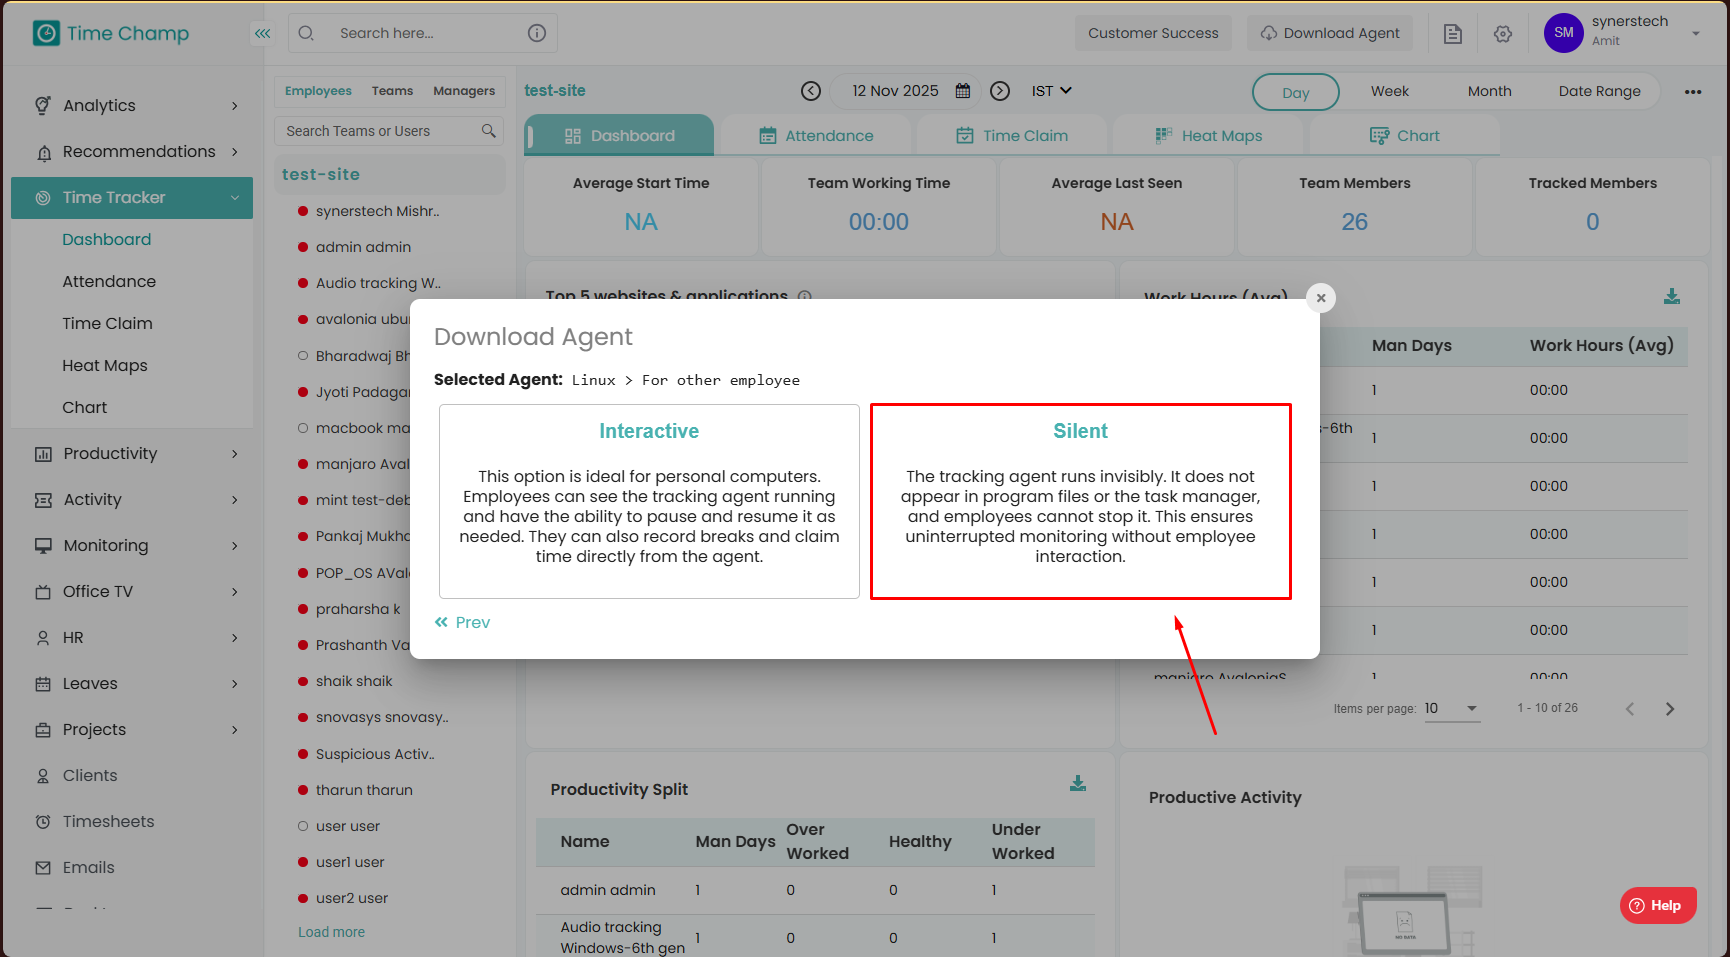Click the Customer Success button
Viewport: 1730px width, 957px height.
(1153, 33)
